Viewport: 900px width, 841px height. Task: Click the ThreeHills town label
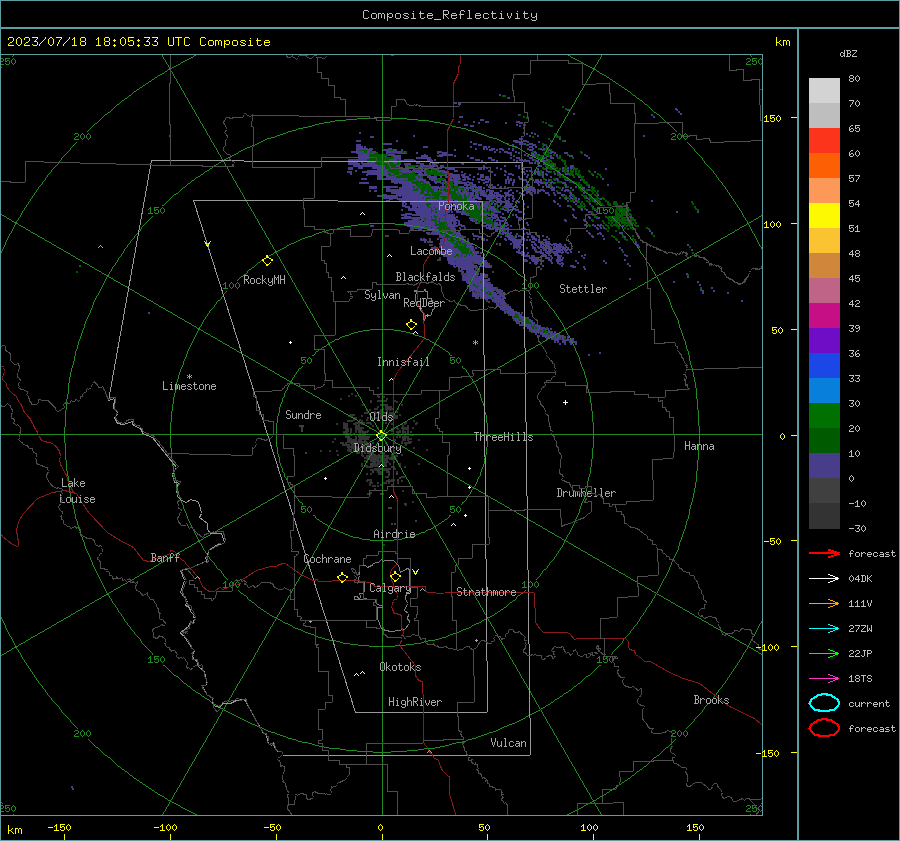503,437
